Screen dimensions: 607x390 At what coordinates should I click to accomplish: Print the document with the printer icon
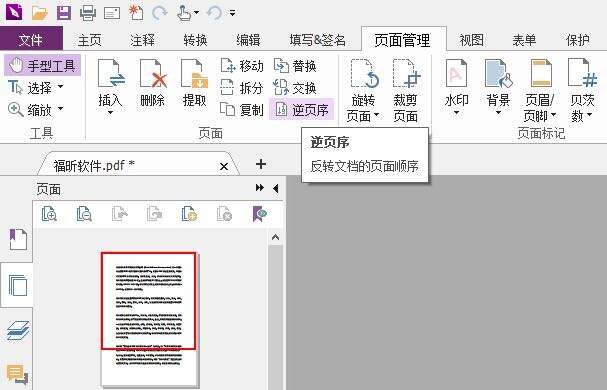point(88,13)
